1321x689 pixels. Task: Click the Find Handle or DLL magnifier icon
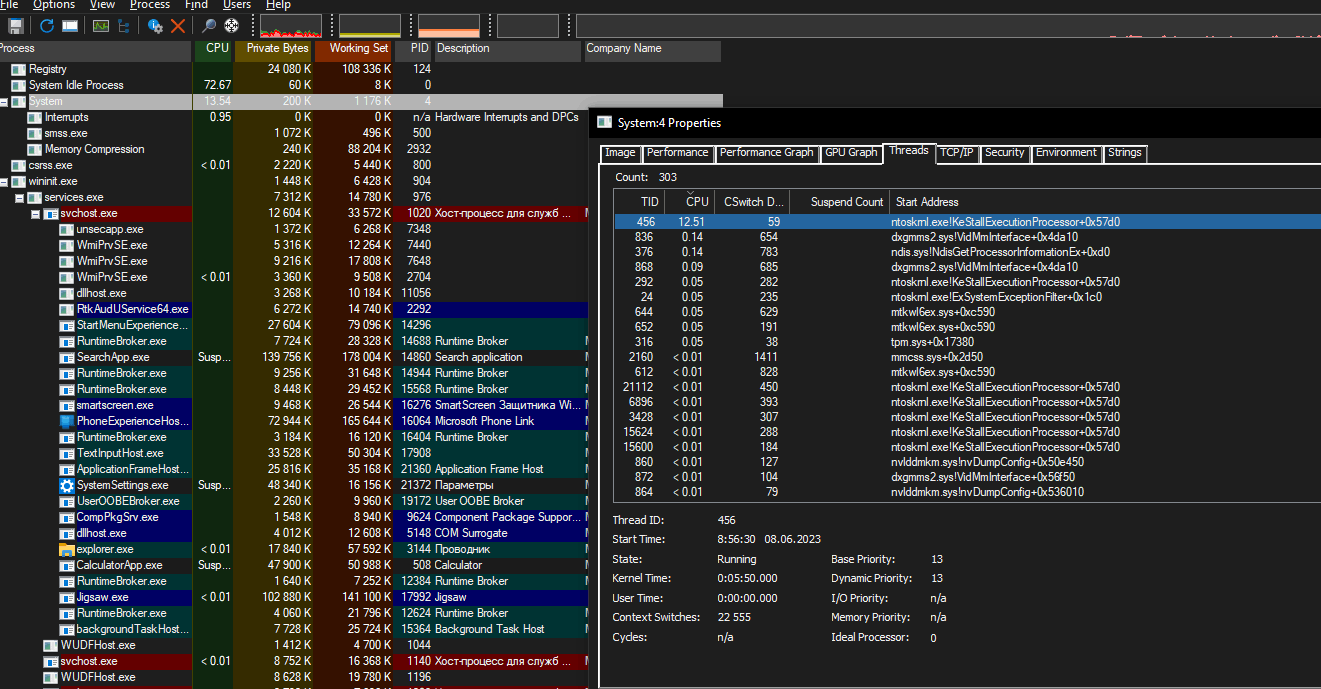[209, 26]
